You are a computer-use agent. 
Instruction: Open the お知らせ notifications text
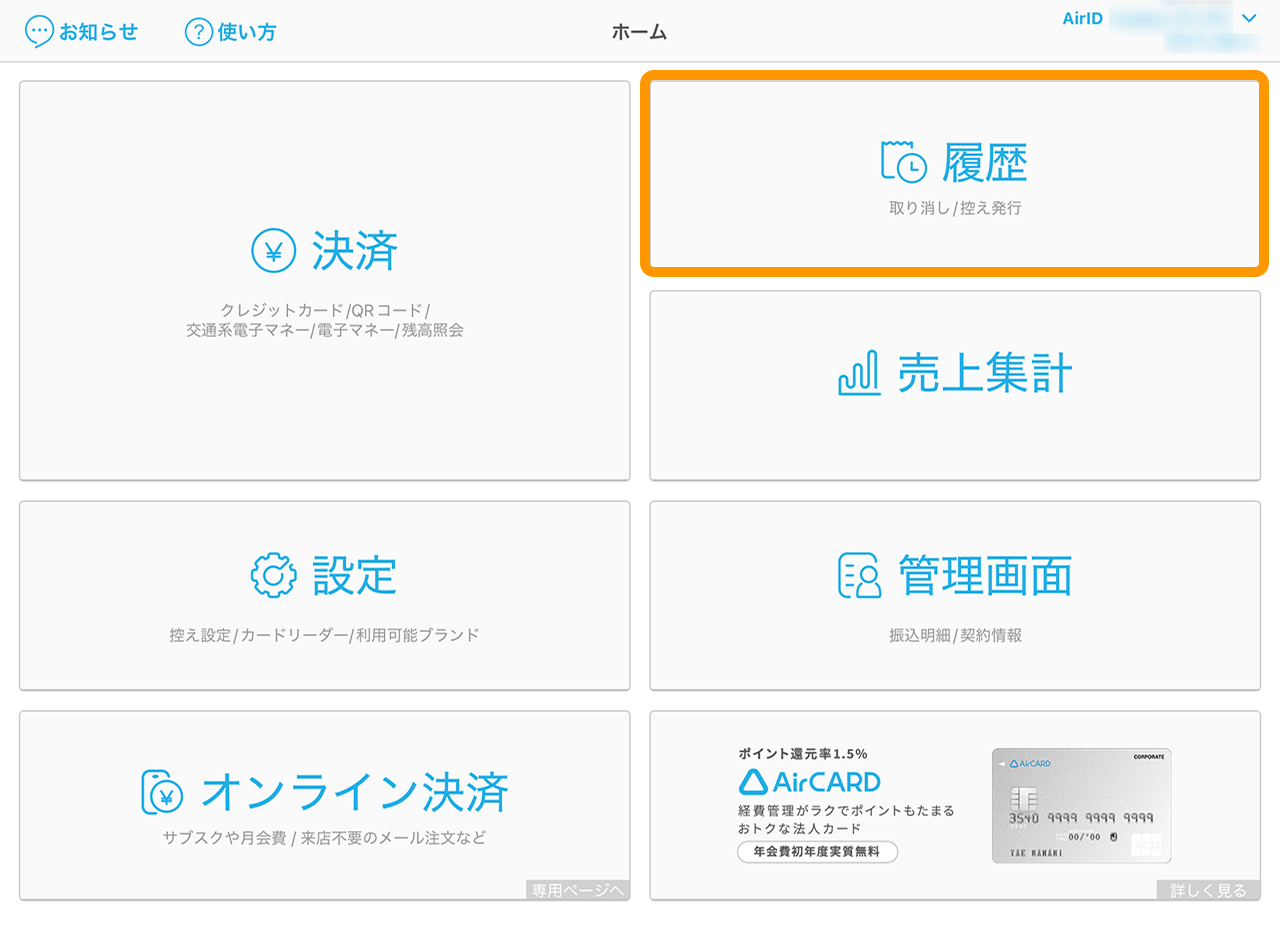[x=98, y=32]
